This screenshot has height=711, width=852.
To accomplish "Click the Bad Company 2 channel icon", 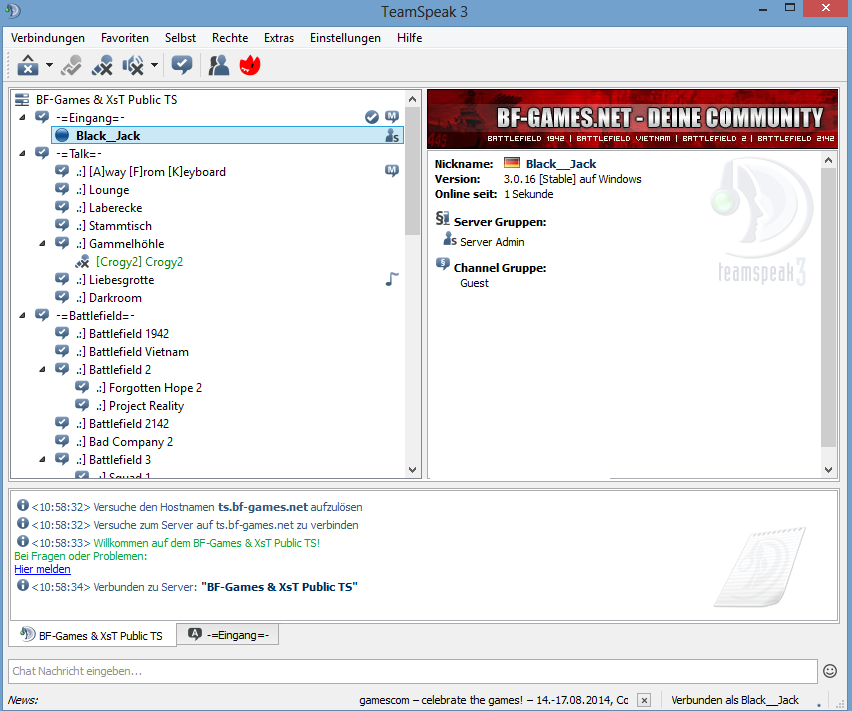I will pos(62,441).
